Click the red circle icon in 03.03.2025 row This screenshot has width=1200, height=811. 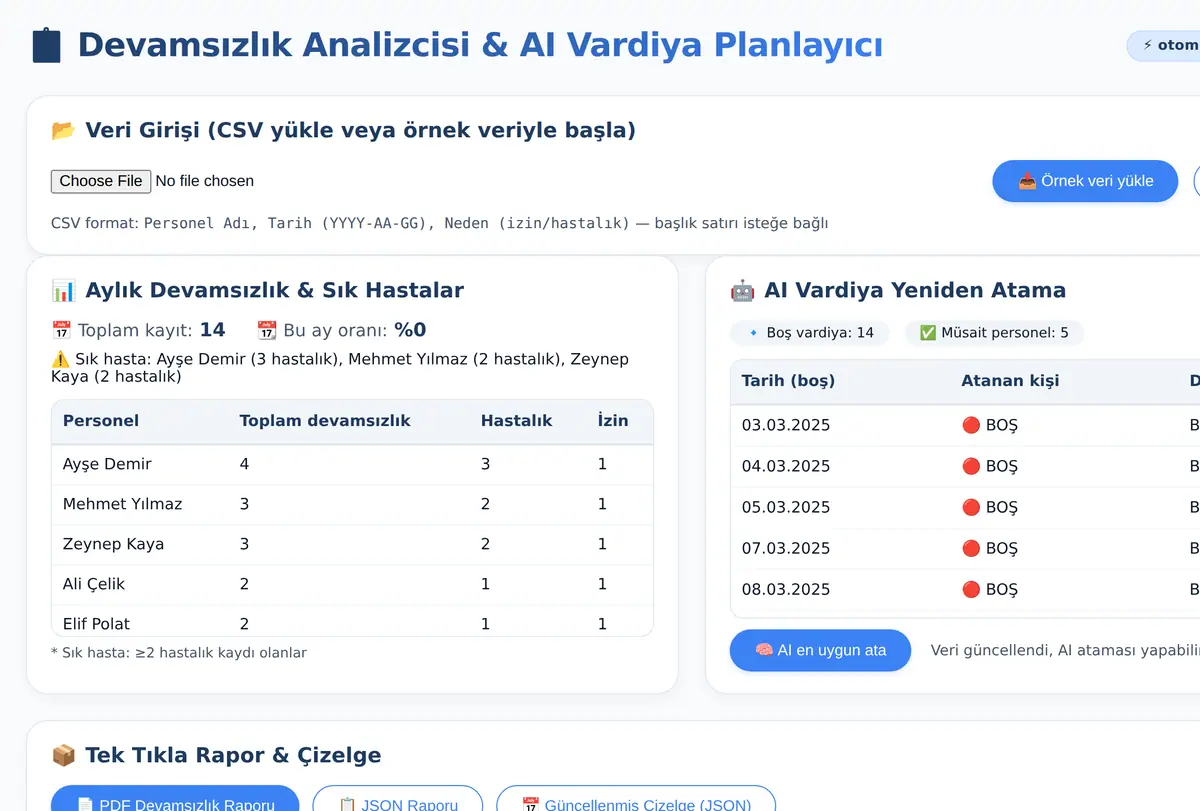pos(970,425)
